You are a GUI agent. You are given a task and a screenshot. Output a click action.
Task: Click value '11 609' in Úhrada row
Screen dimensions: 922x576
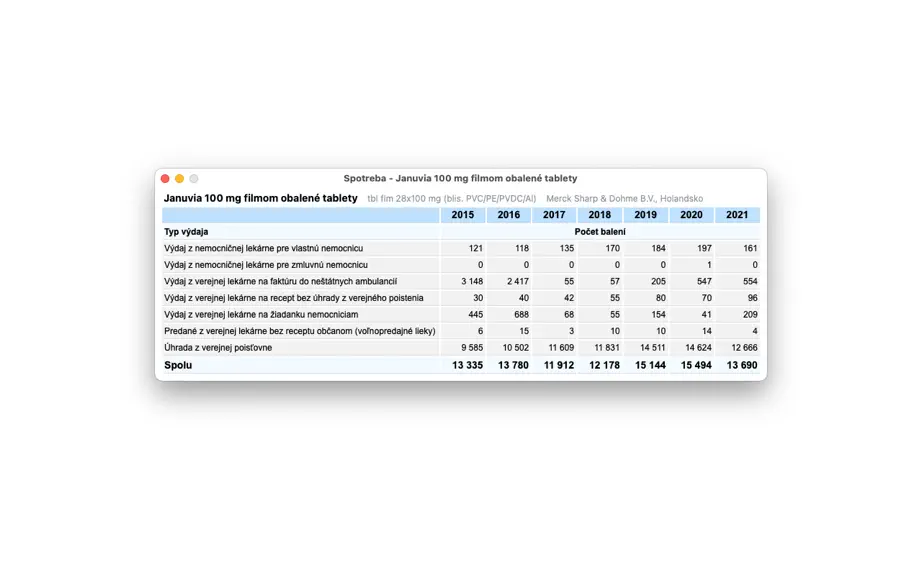point(562,347)
